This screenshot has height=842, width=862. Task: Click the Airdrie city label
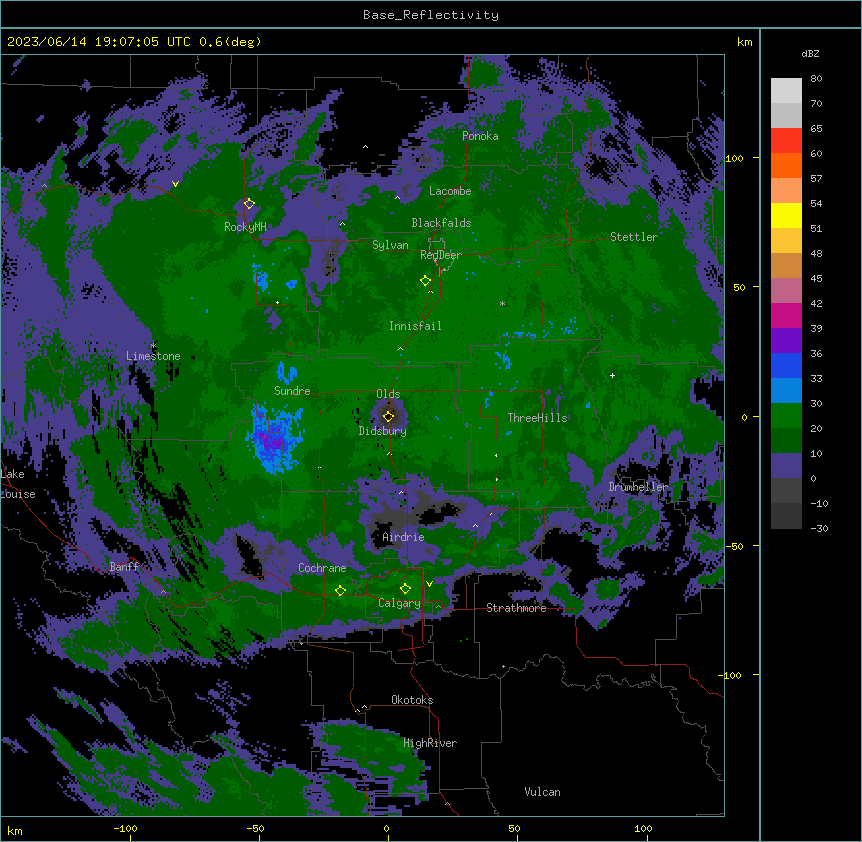point(403,537)
